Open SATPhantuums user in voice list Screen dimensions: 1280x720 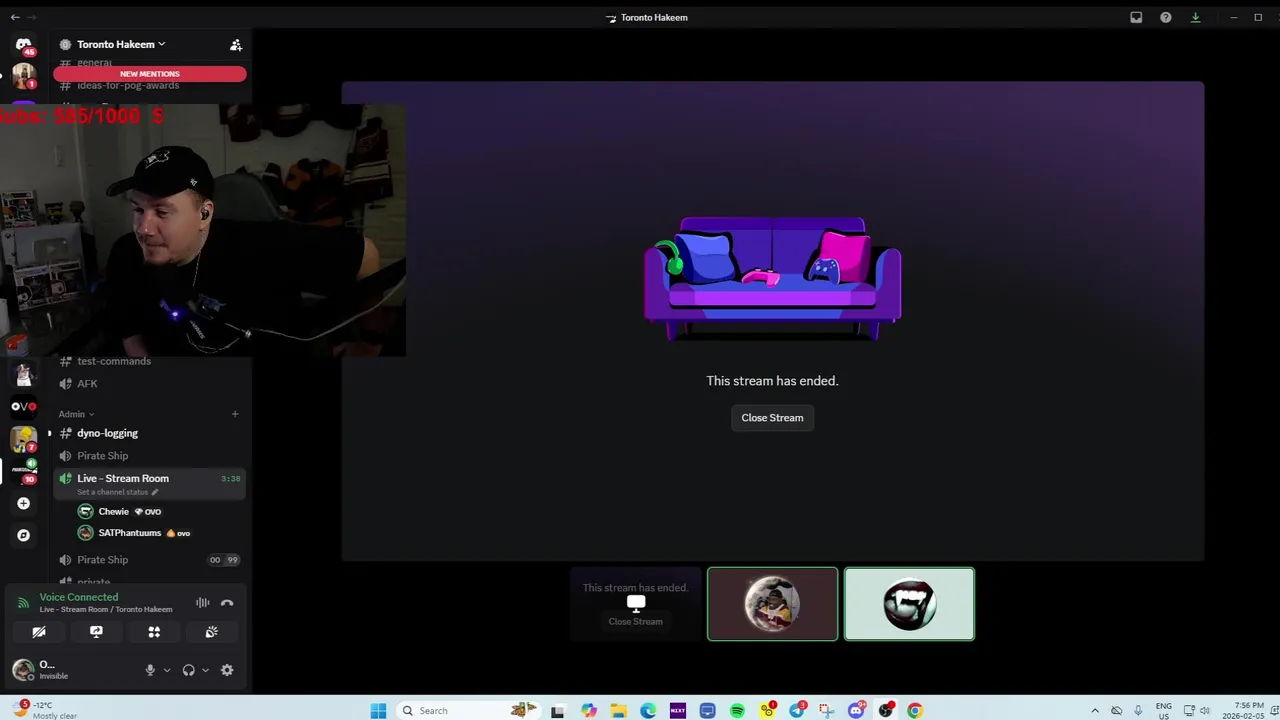point(129,533)
